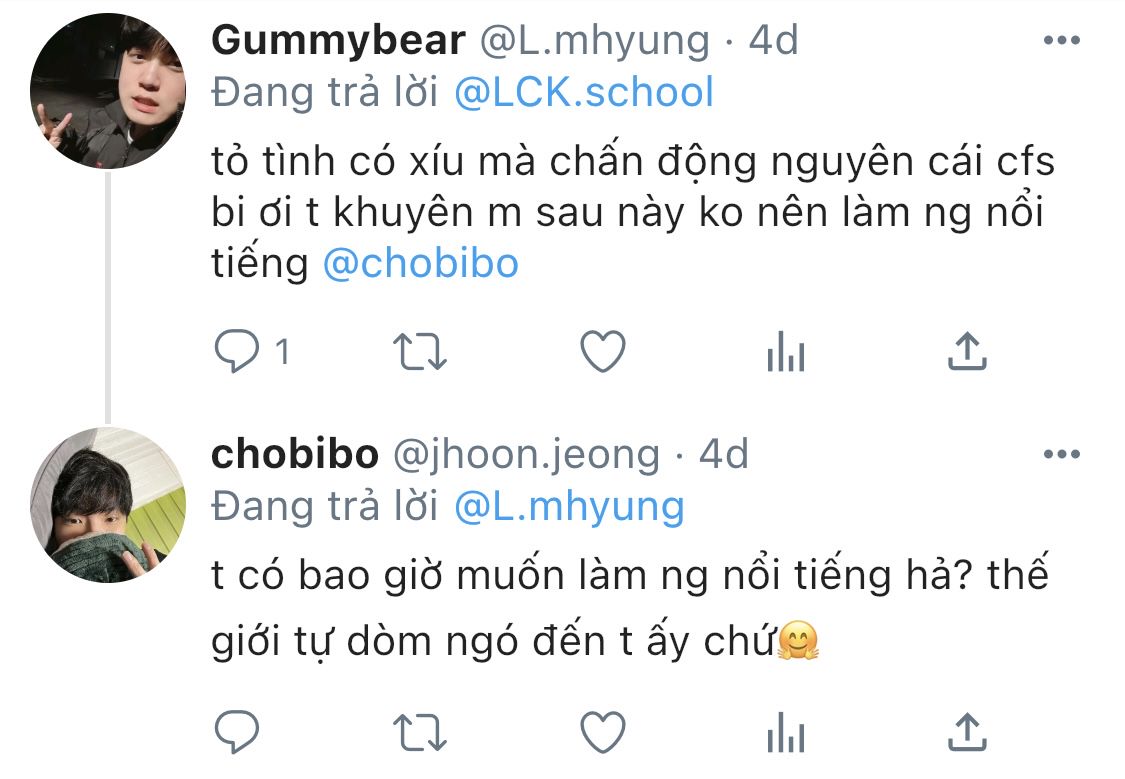Open Gummybear's profile picture
The width and height of the screenshot is (1125, 779).
(108, 91)
